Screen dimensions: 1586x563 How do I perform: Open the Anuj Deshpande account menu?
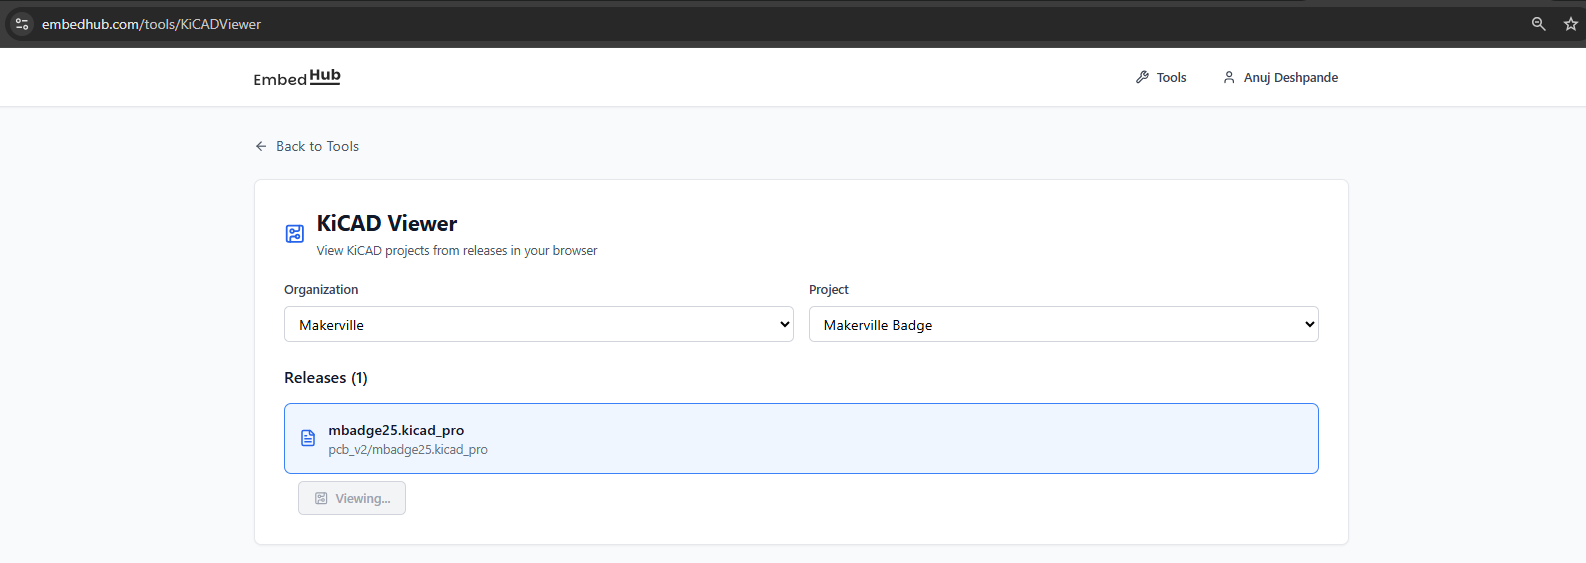pyautogui.click(x=1290, y=77)
